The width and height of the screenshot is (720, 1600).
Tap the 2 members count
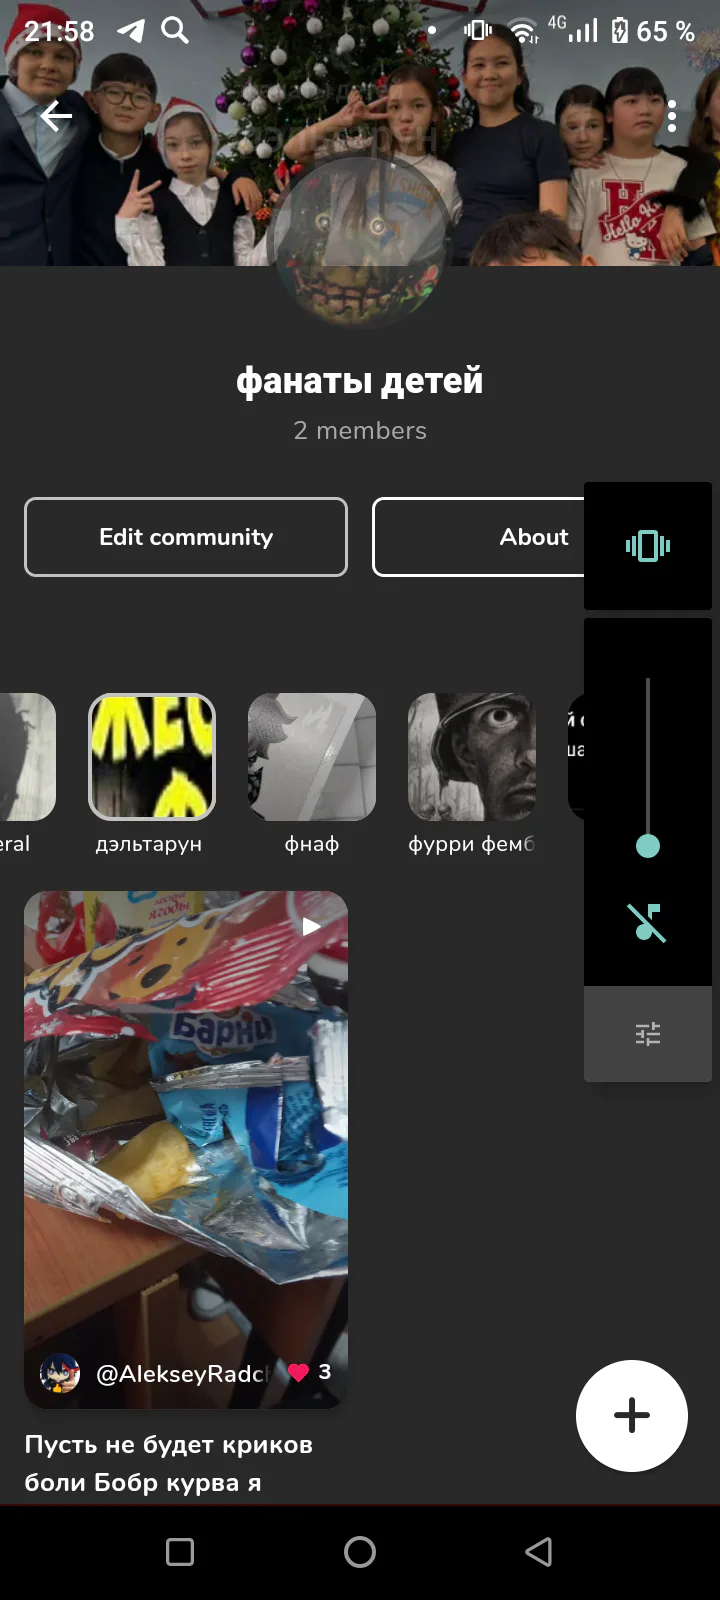point(360,431)
